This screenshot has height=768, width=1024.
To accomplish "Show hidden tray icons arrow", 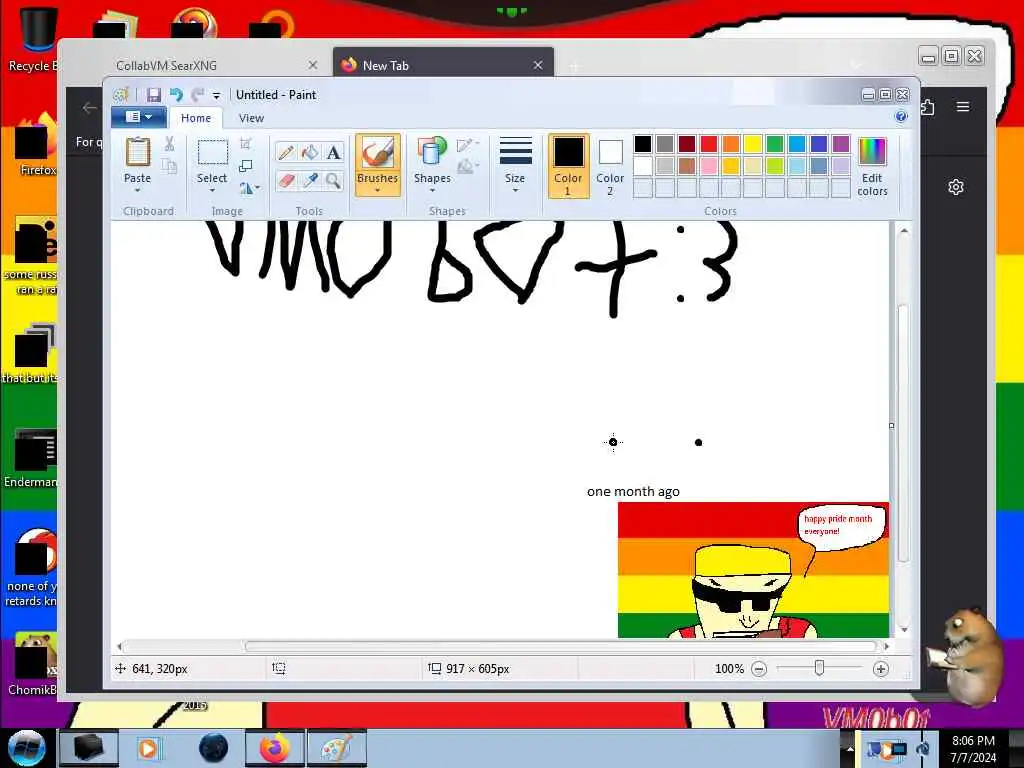I will (x=850, y=748).
